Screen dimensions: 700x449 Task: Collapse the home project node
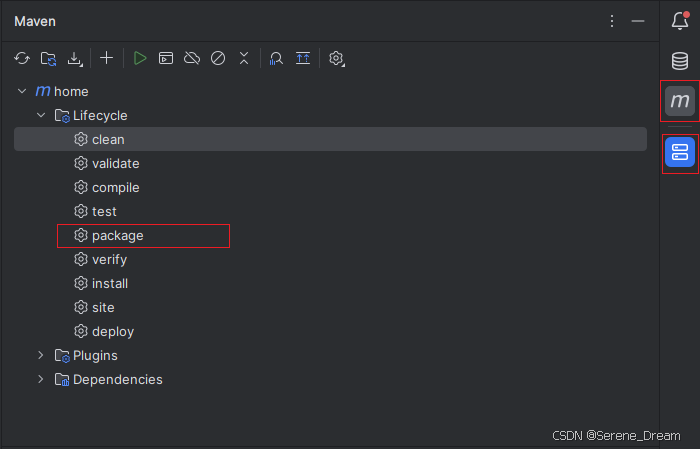(x=22, y=91)
